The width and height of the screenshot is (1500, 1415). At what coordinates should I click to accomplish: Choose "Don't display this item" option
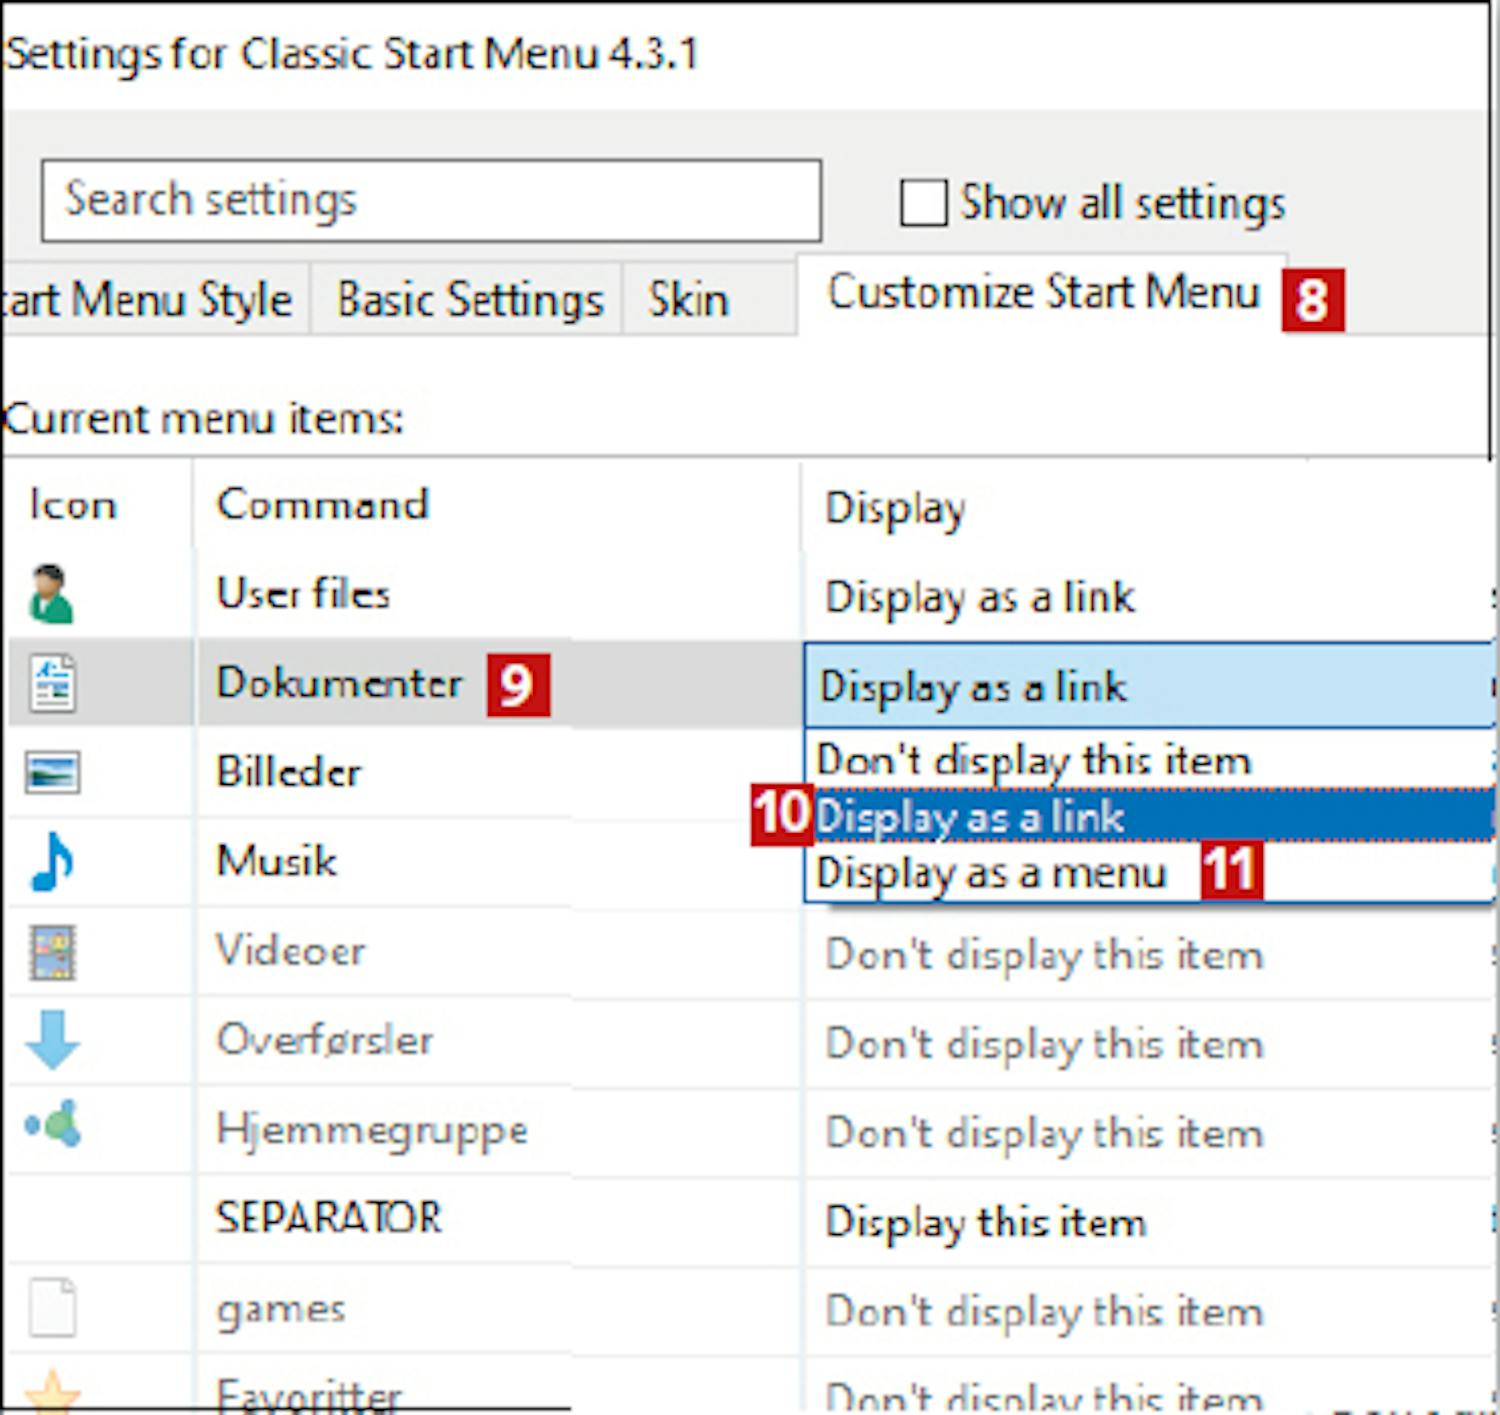[x=1033, y=760]
